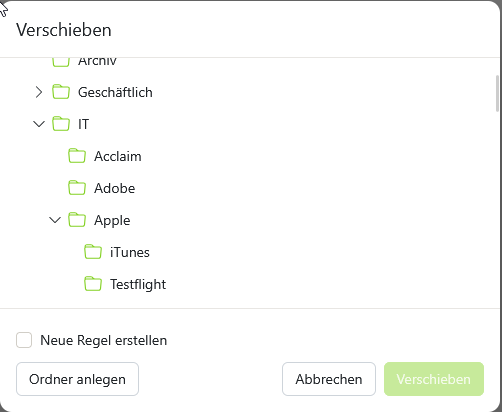Click the Adobe folder icon
This screenshot has height=412, width=502.
(77, 188)
